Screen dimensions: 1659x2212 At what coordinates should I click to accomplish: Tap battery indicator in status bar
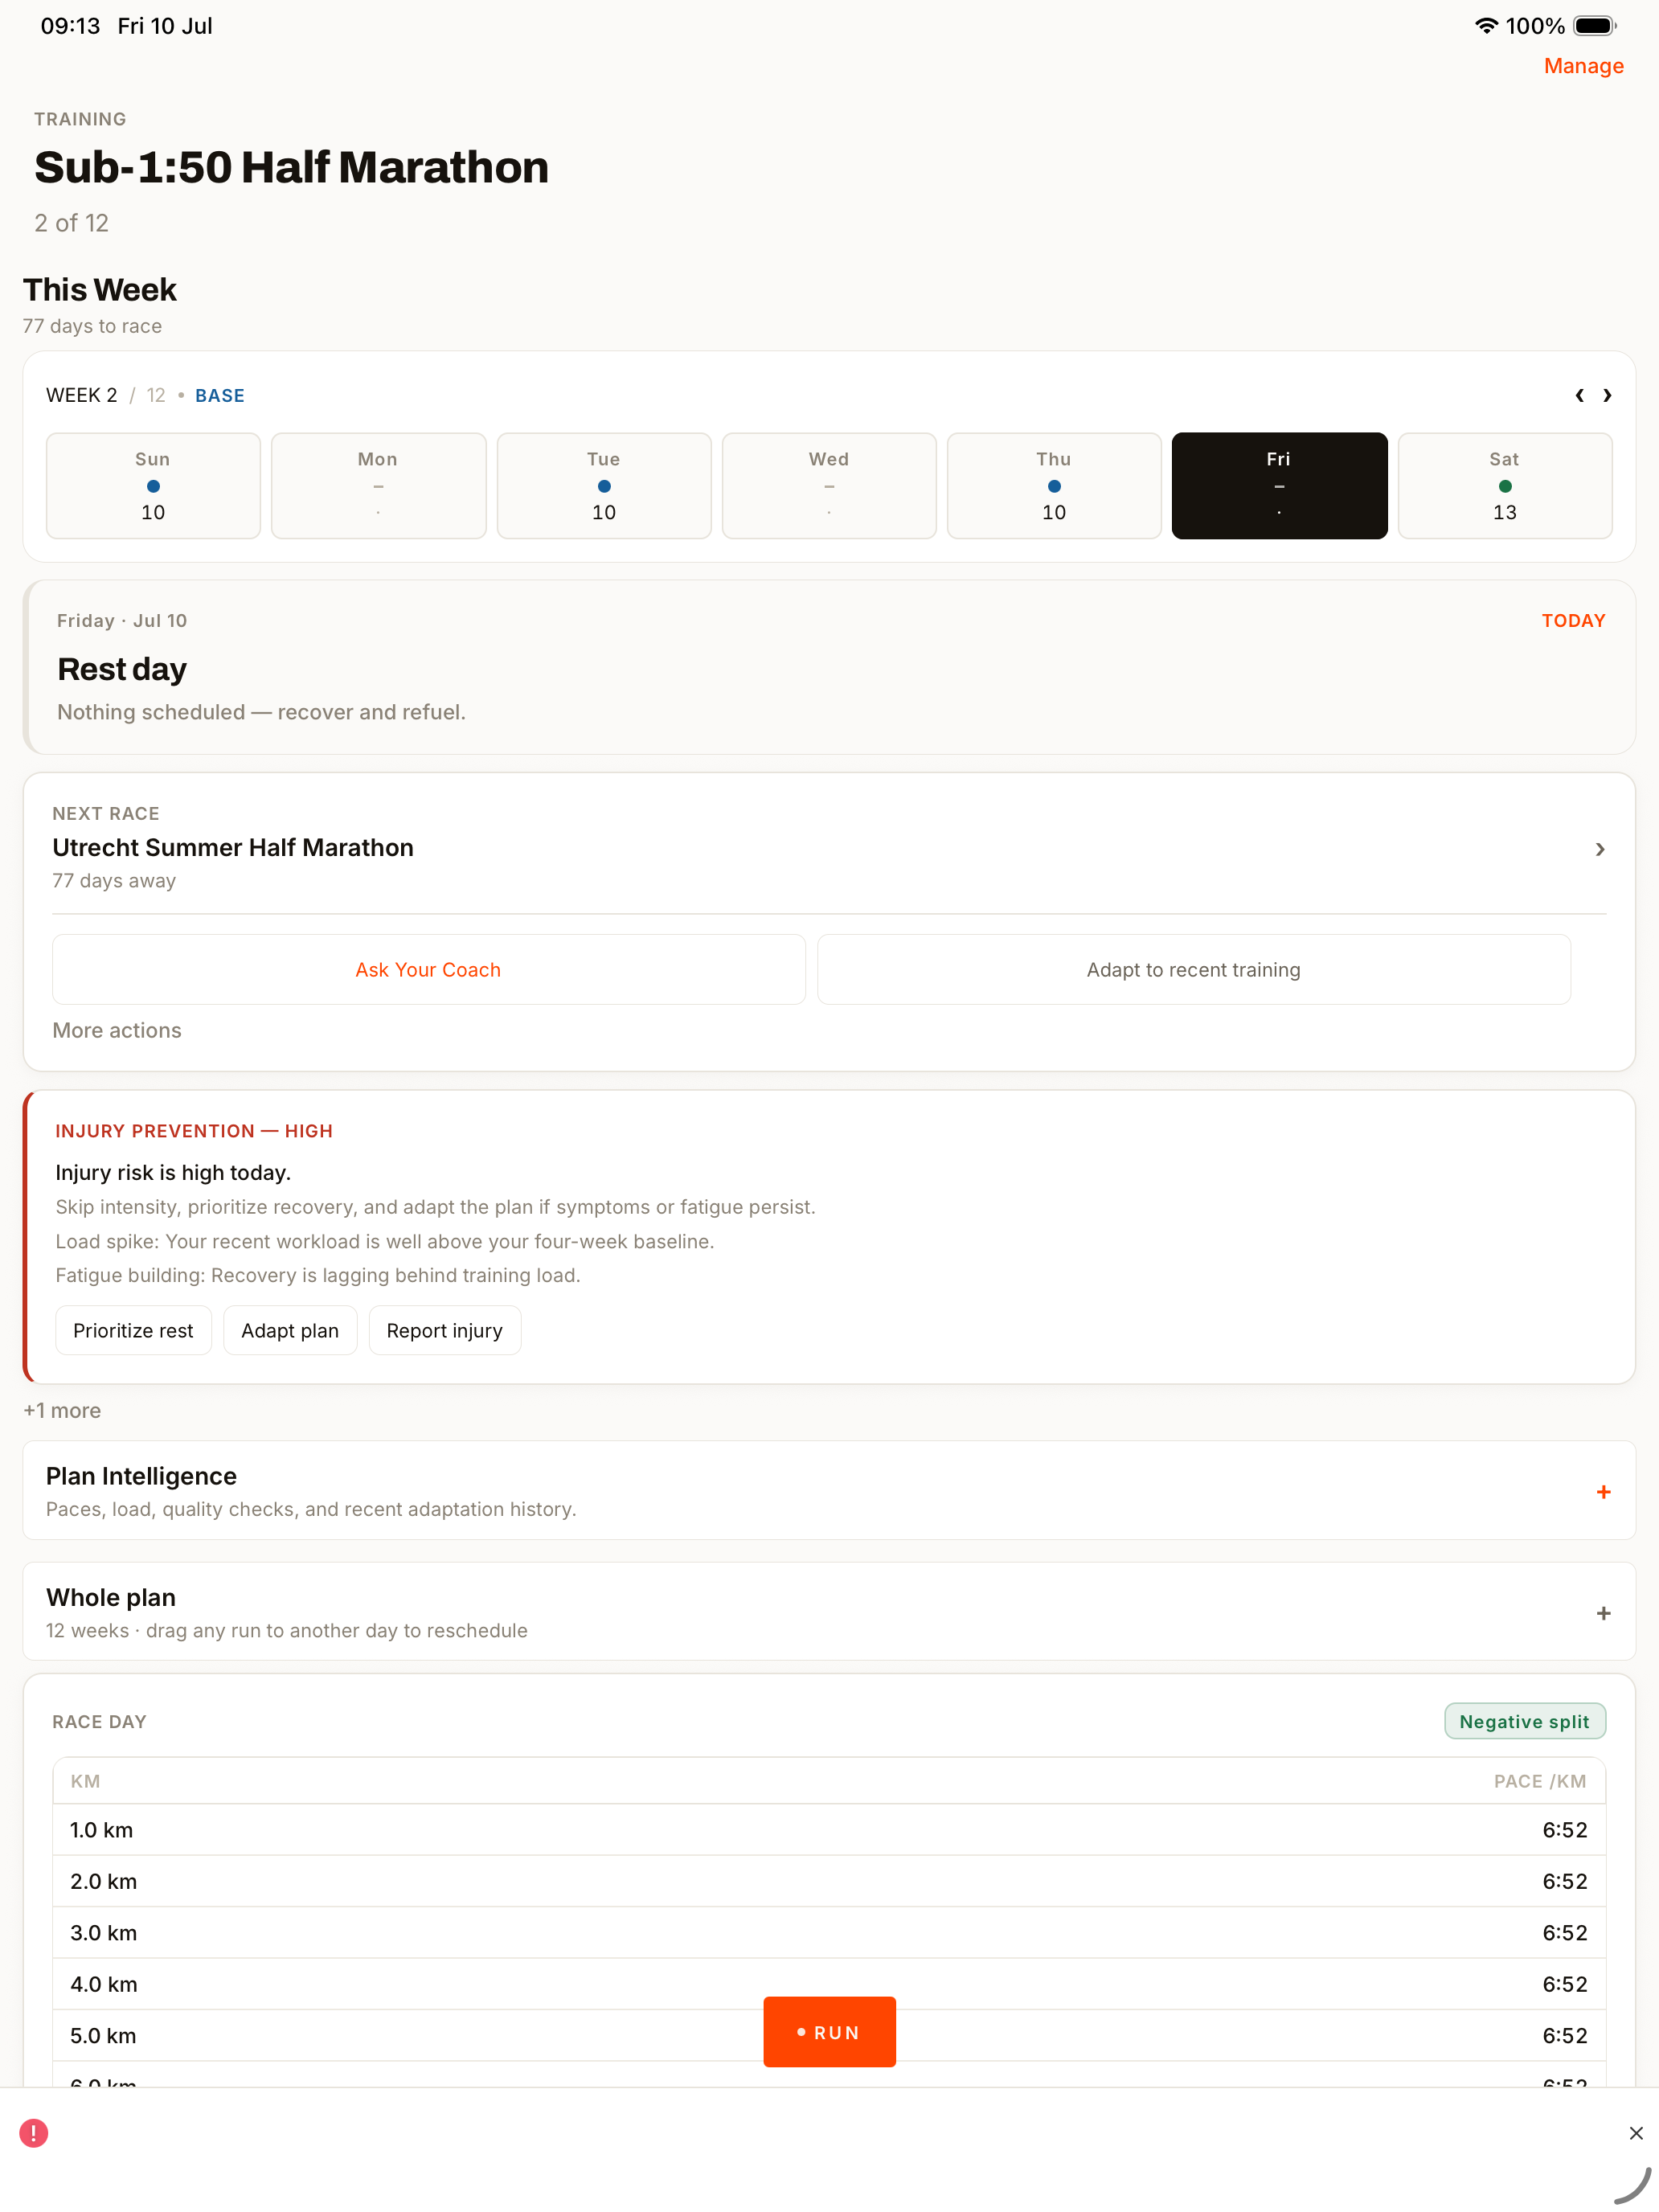pos(1595,26)
